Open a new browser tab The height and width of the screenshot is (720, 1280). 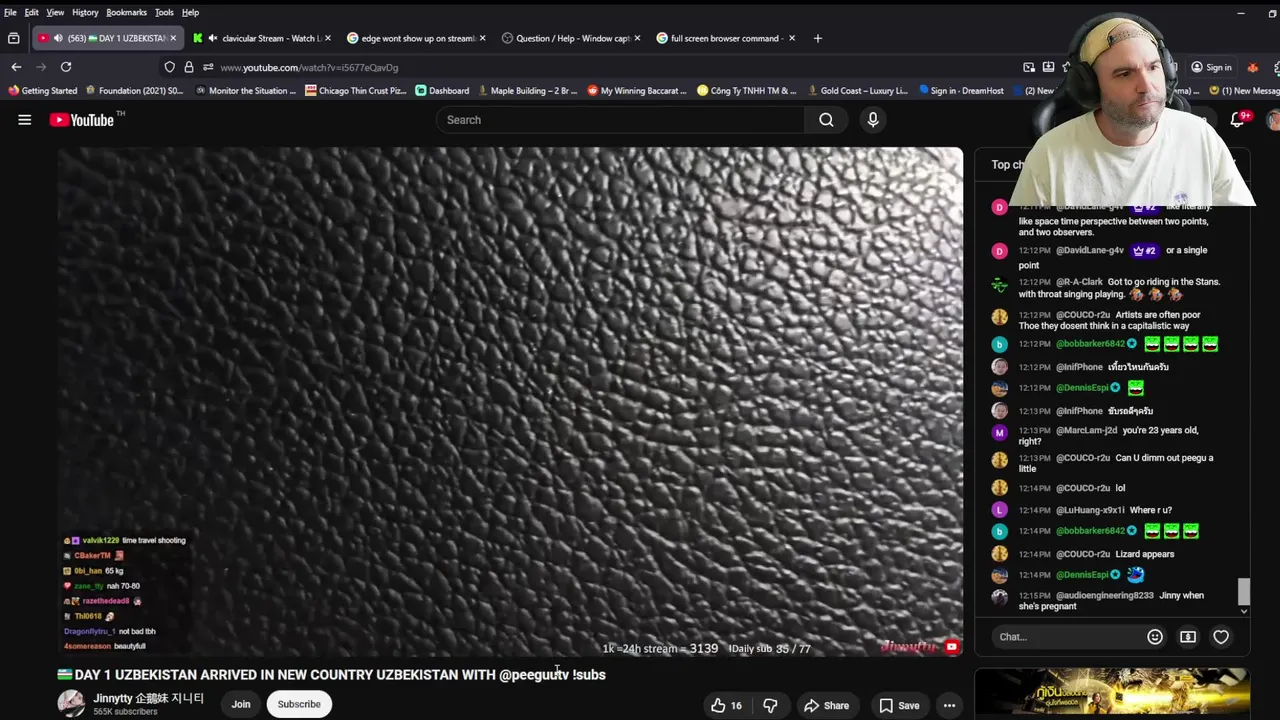[x=817, y=38]
